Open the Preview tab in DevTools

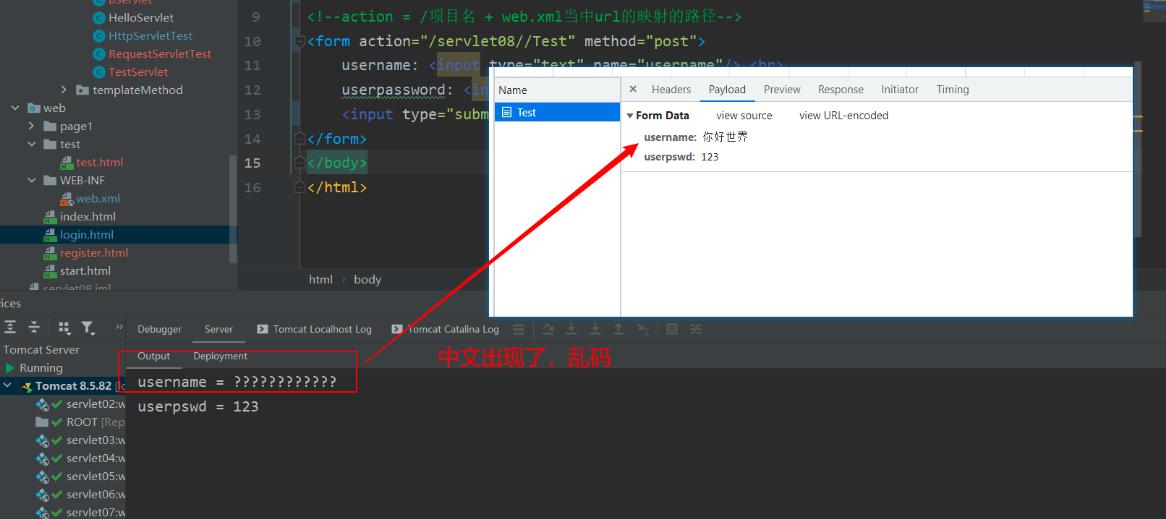tap(782, 89)
